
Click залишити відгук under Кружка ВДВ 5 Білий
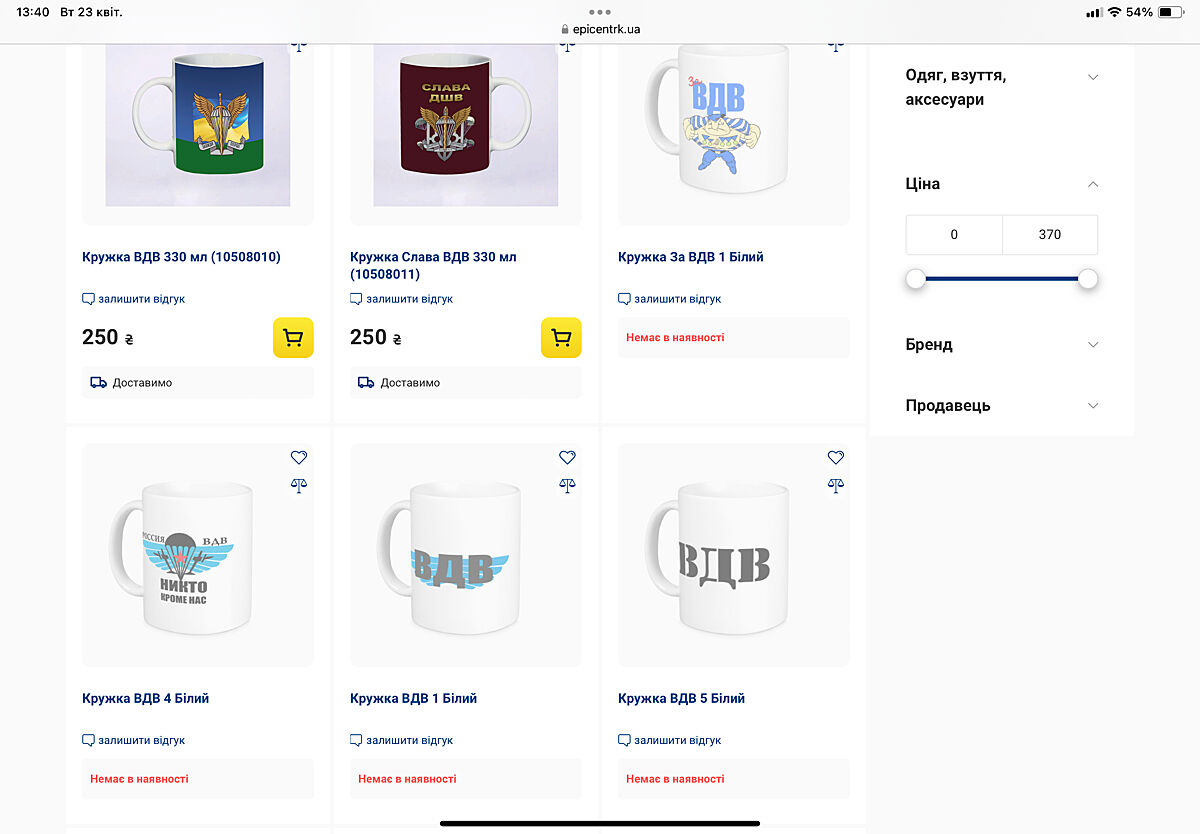pos(677,741)
